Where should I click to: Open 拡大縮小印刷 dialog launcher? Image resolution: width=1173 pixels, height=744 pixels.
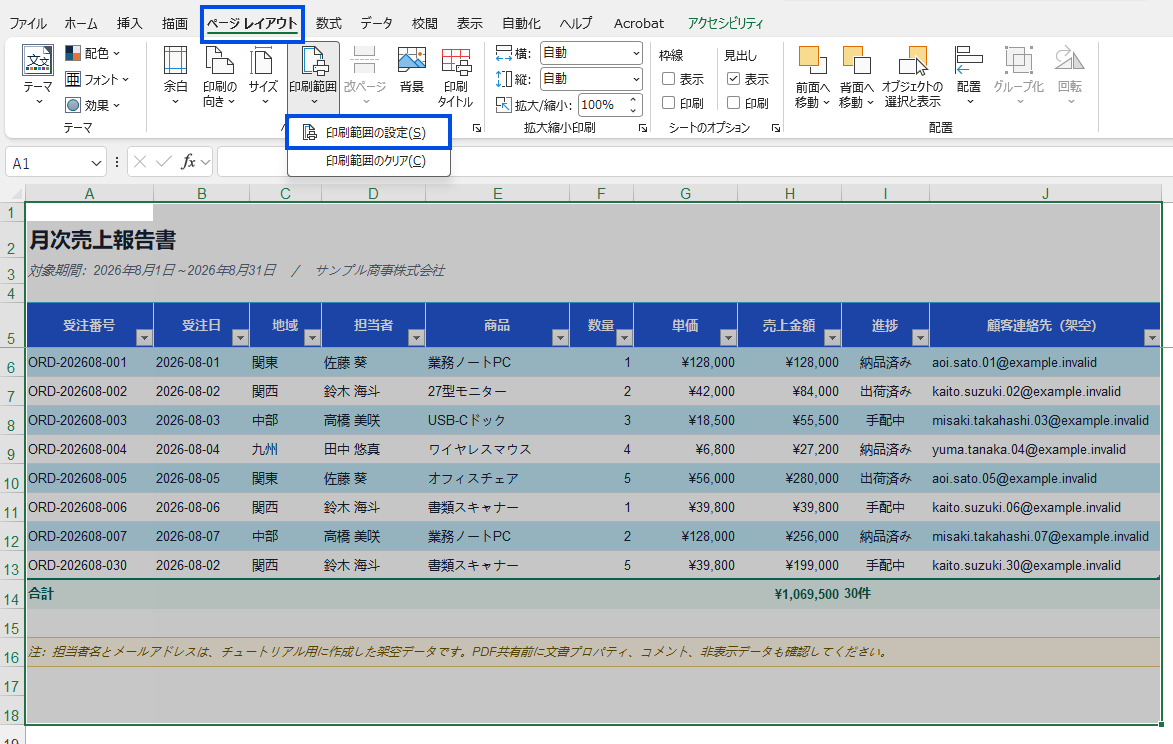[x=643, y=129]
